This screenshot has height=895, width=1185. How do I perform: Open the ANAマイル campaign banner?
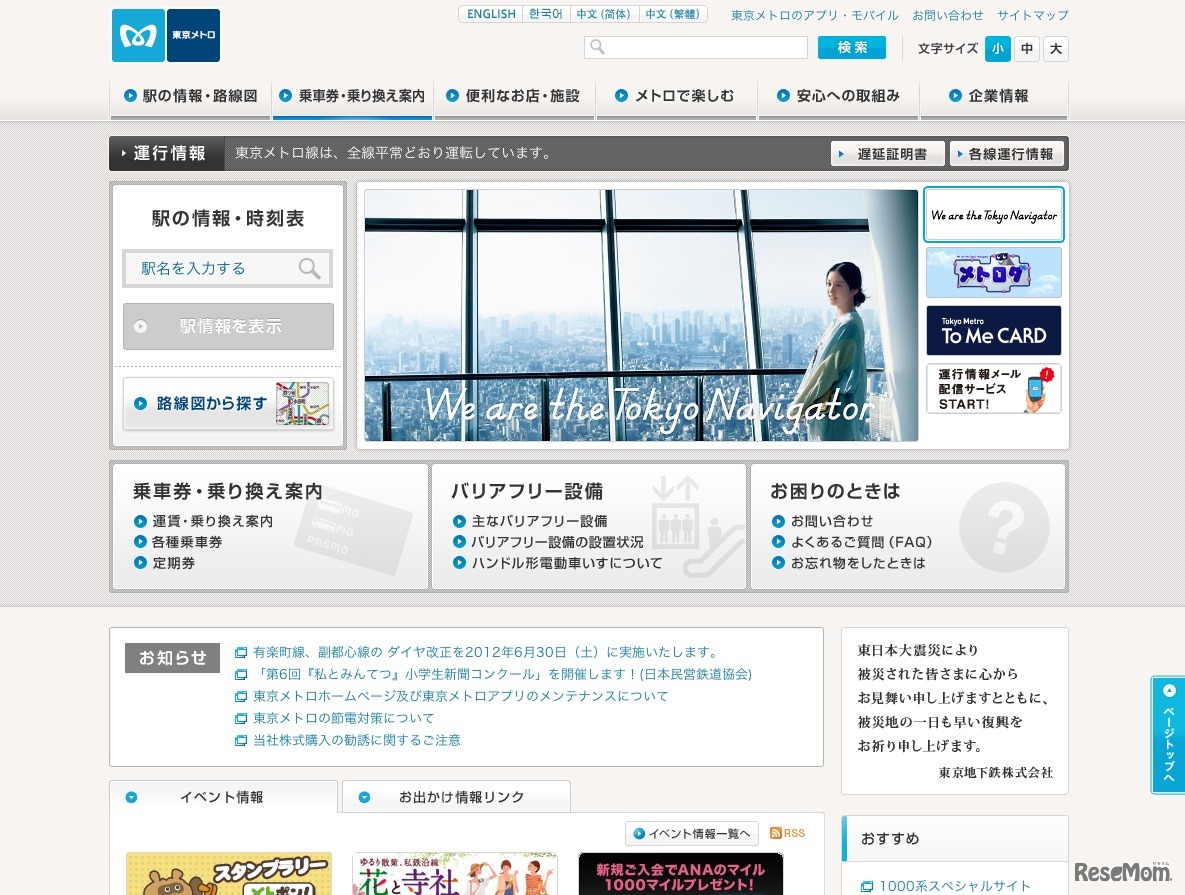tap(680, 874)
